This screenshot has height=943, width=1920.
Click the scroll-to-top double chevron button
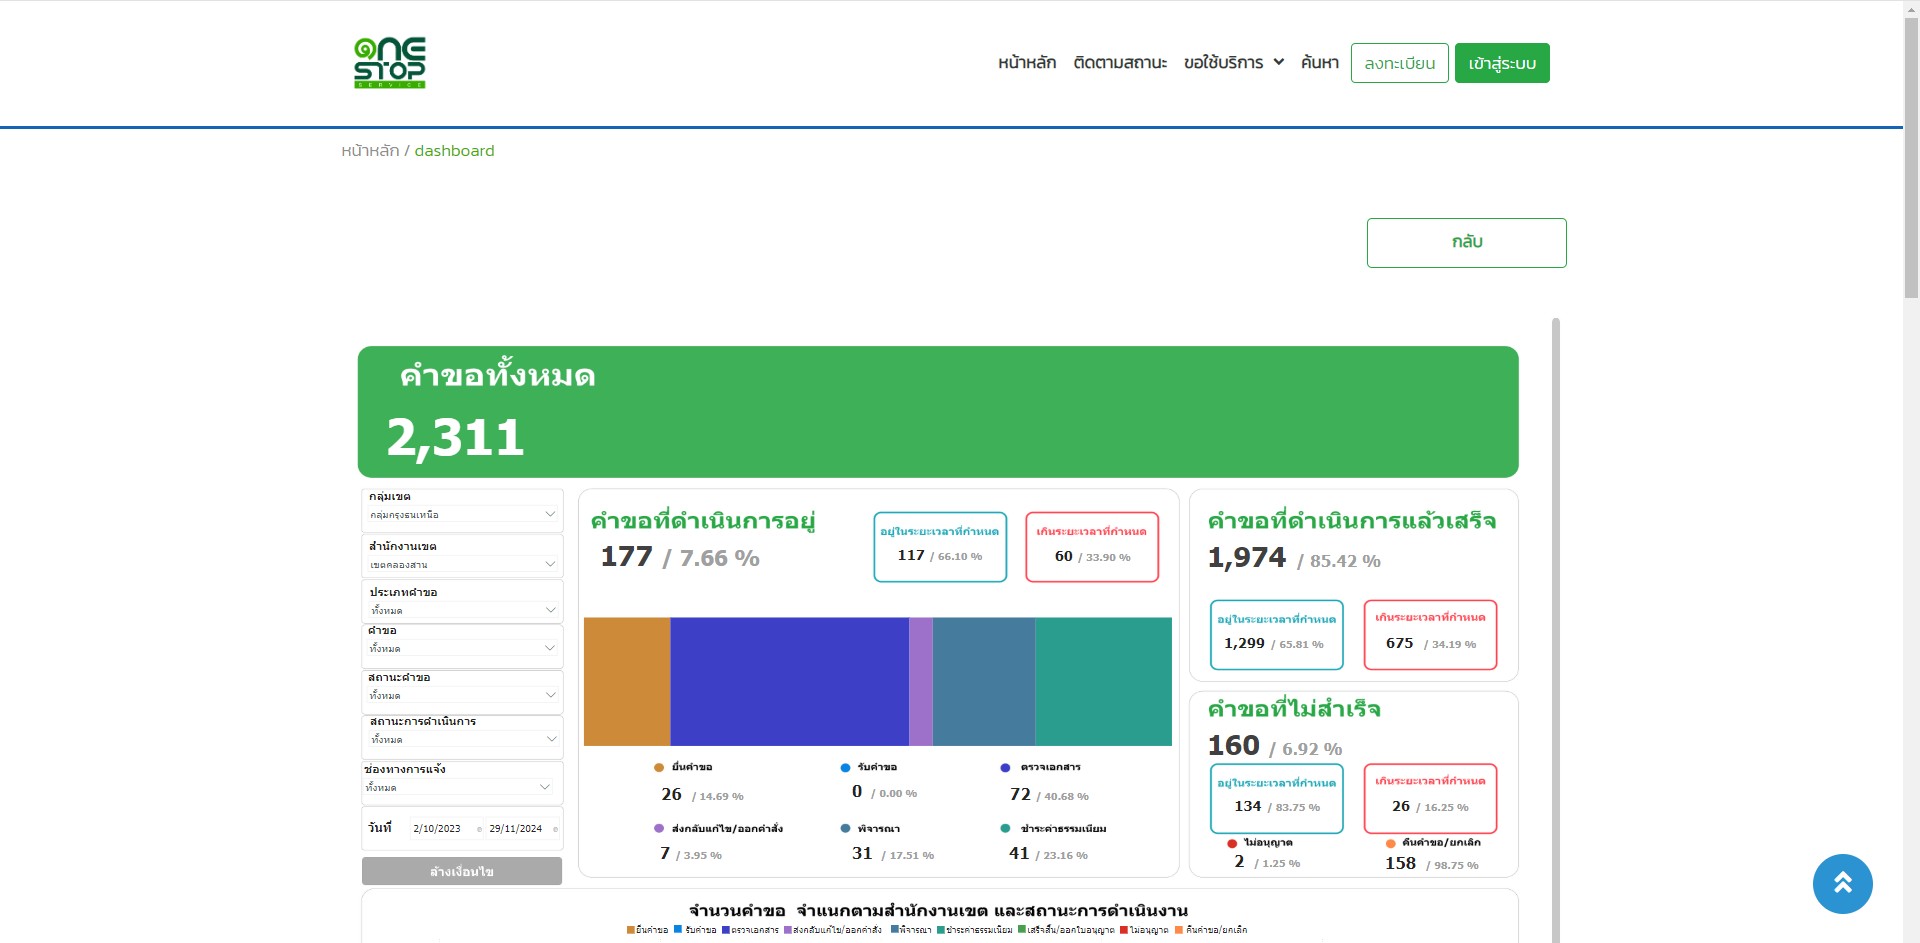point(1842,884)
